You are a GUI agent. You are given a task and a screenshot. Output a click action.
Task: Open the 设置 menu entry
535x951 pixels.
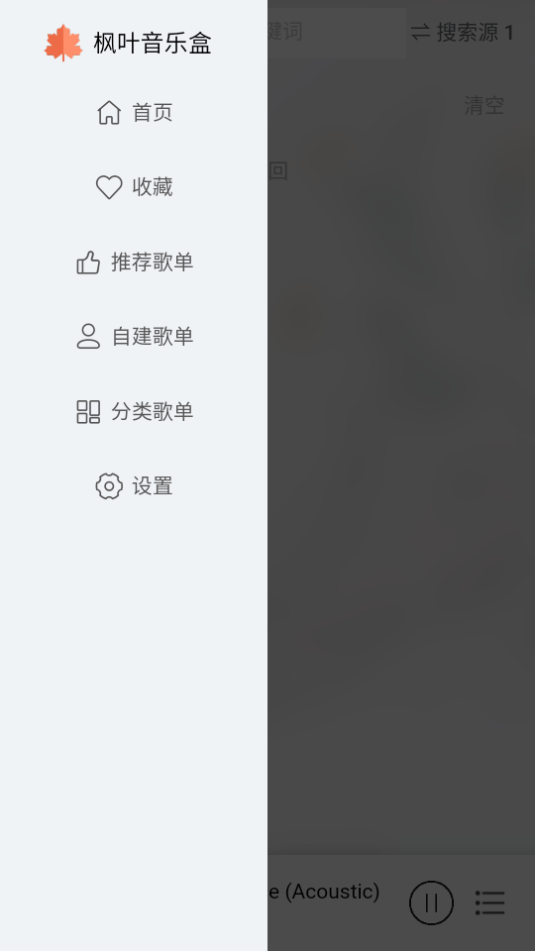coord(133,486)
